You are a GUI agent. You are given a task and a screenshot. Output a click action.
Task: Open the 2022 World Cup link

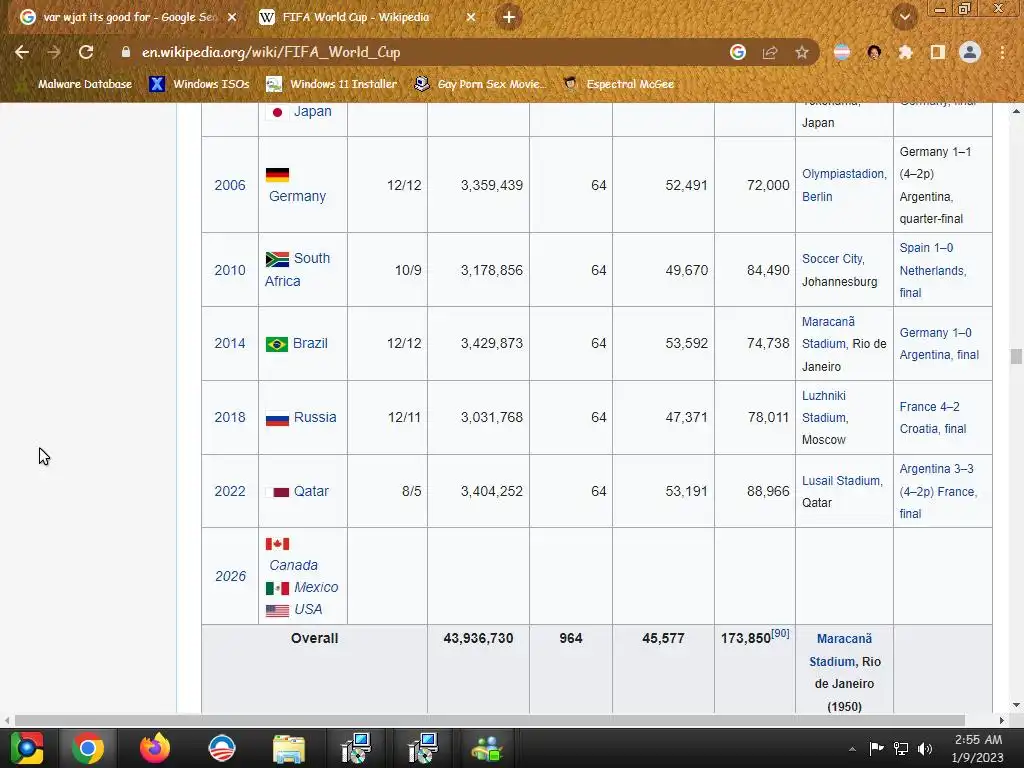(230, 490)
